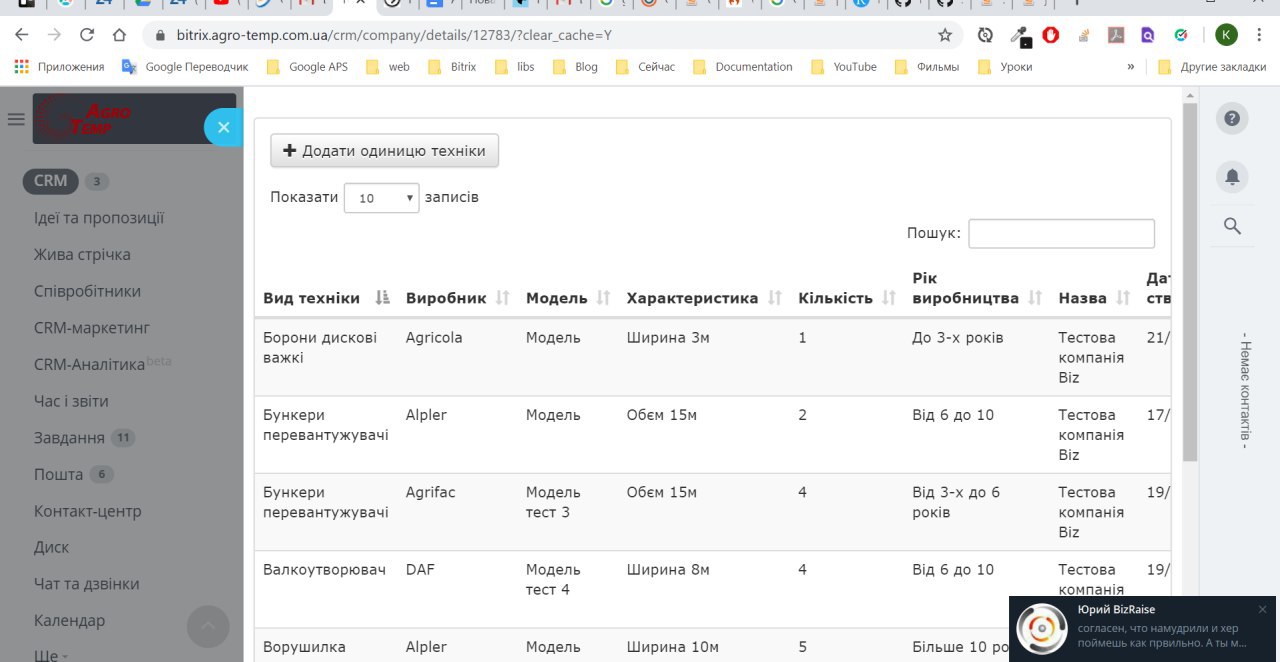Open Співробітники menu item
Viewport: 1280px width, 662px height.
pos(87,291)
